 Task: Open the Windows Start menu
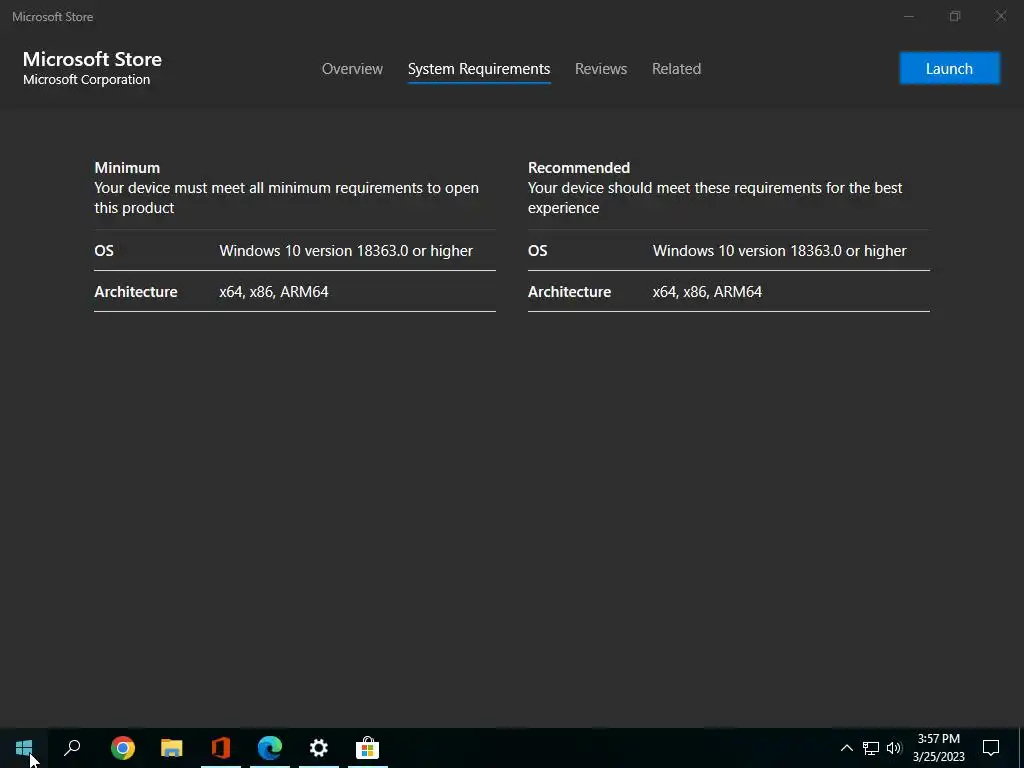[24, 748]
